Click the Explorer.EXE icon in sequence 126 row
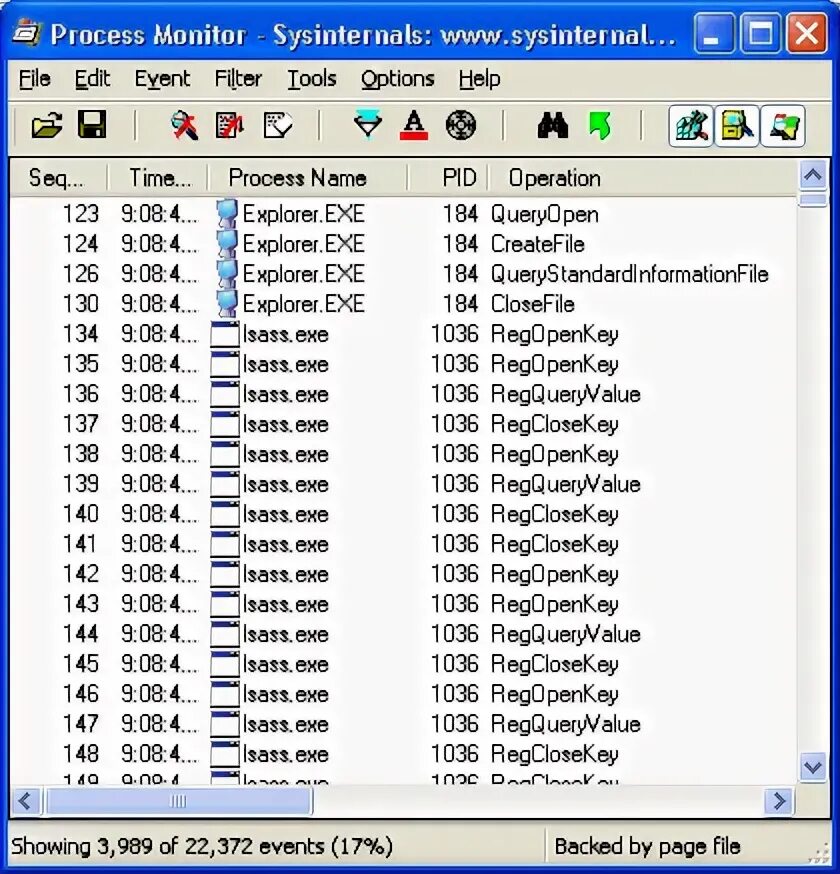This screenshot has width=840, height=874. click(226, 274)
